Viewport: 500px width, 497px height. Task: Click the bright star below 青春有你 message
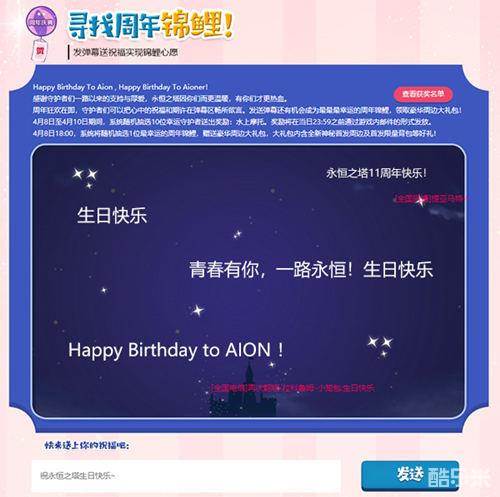point(197,310)
